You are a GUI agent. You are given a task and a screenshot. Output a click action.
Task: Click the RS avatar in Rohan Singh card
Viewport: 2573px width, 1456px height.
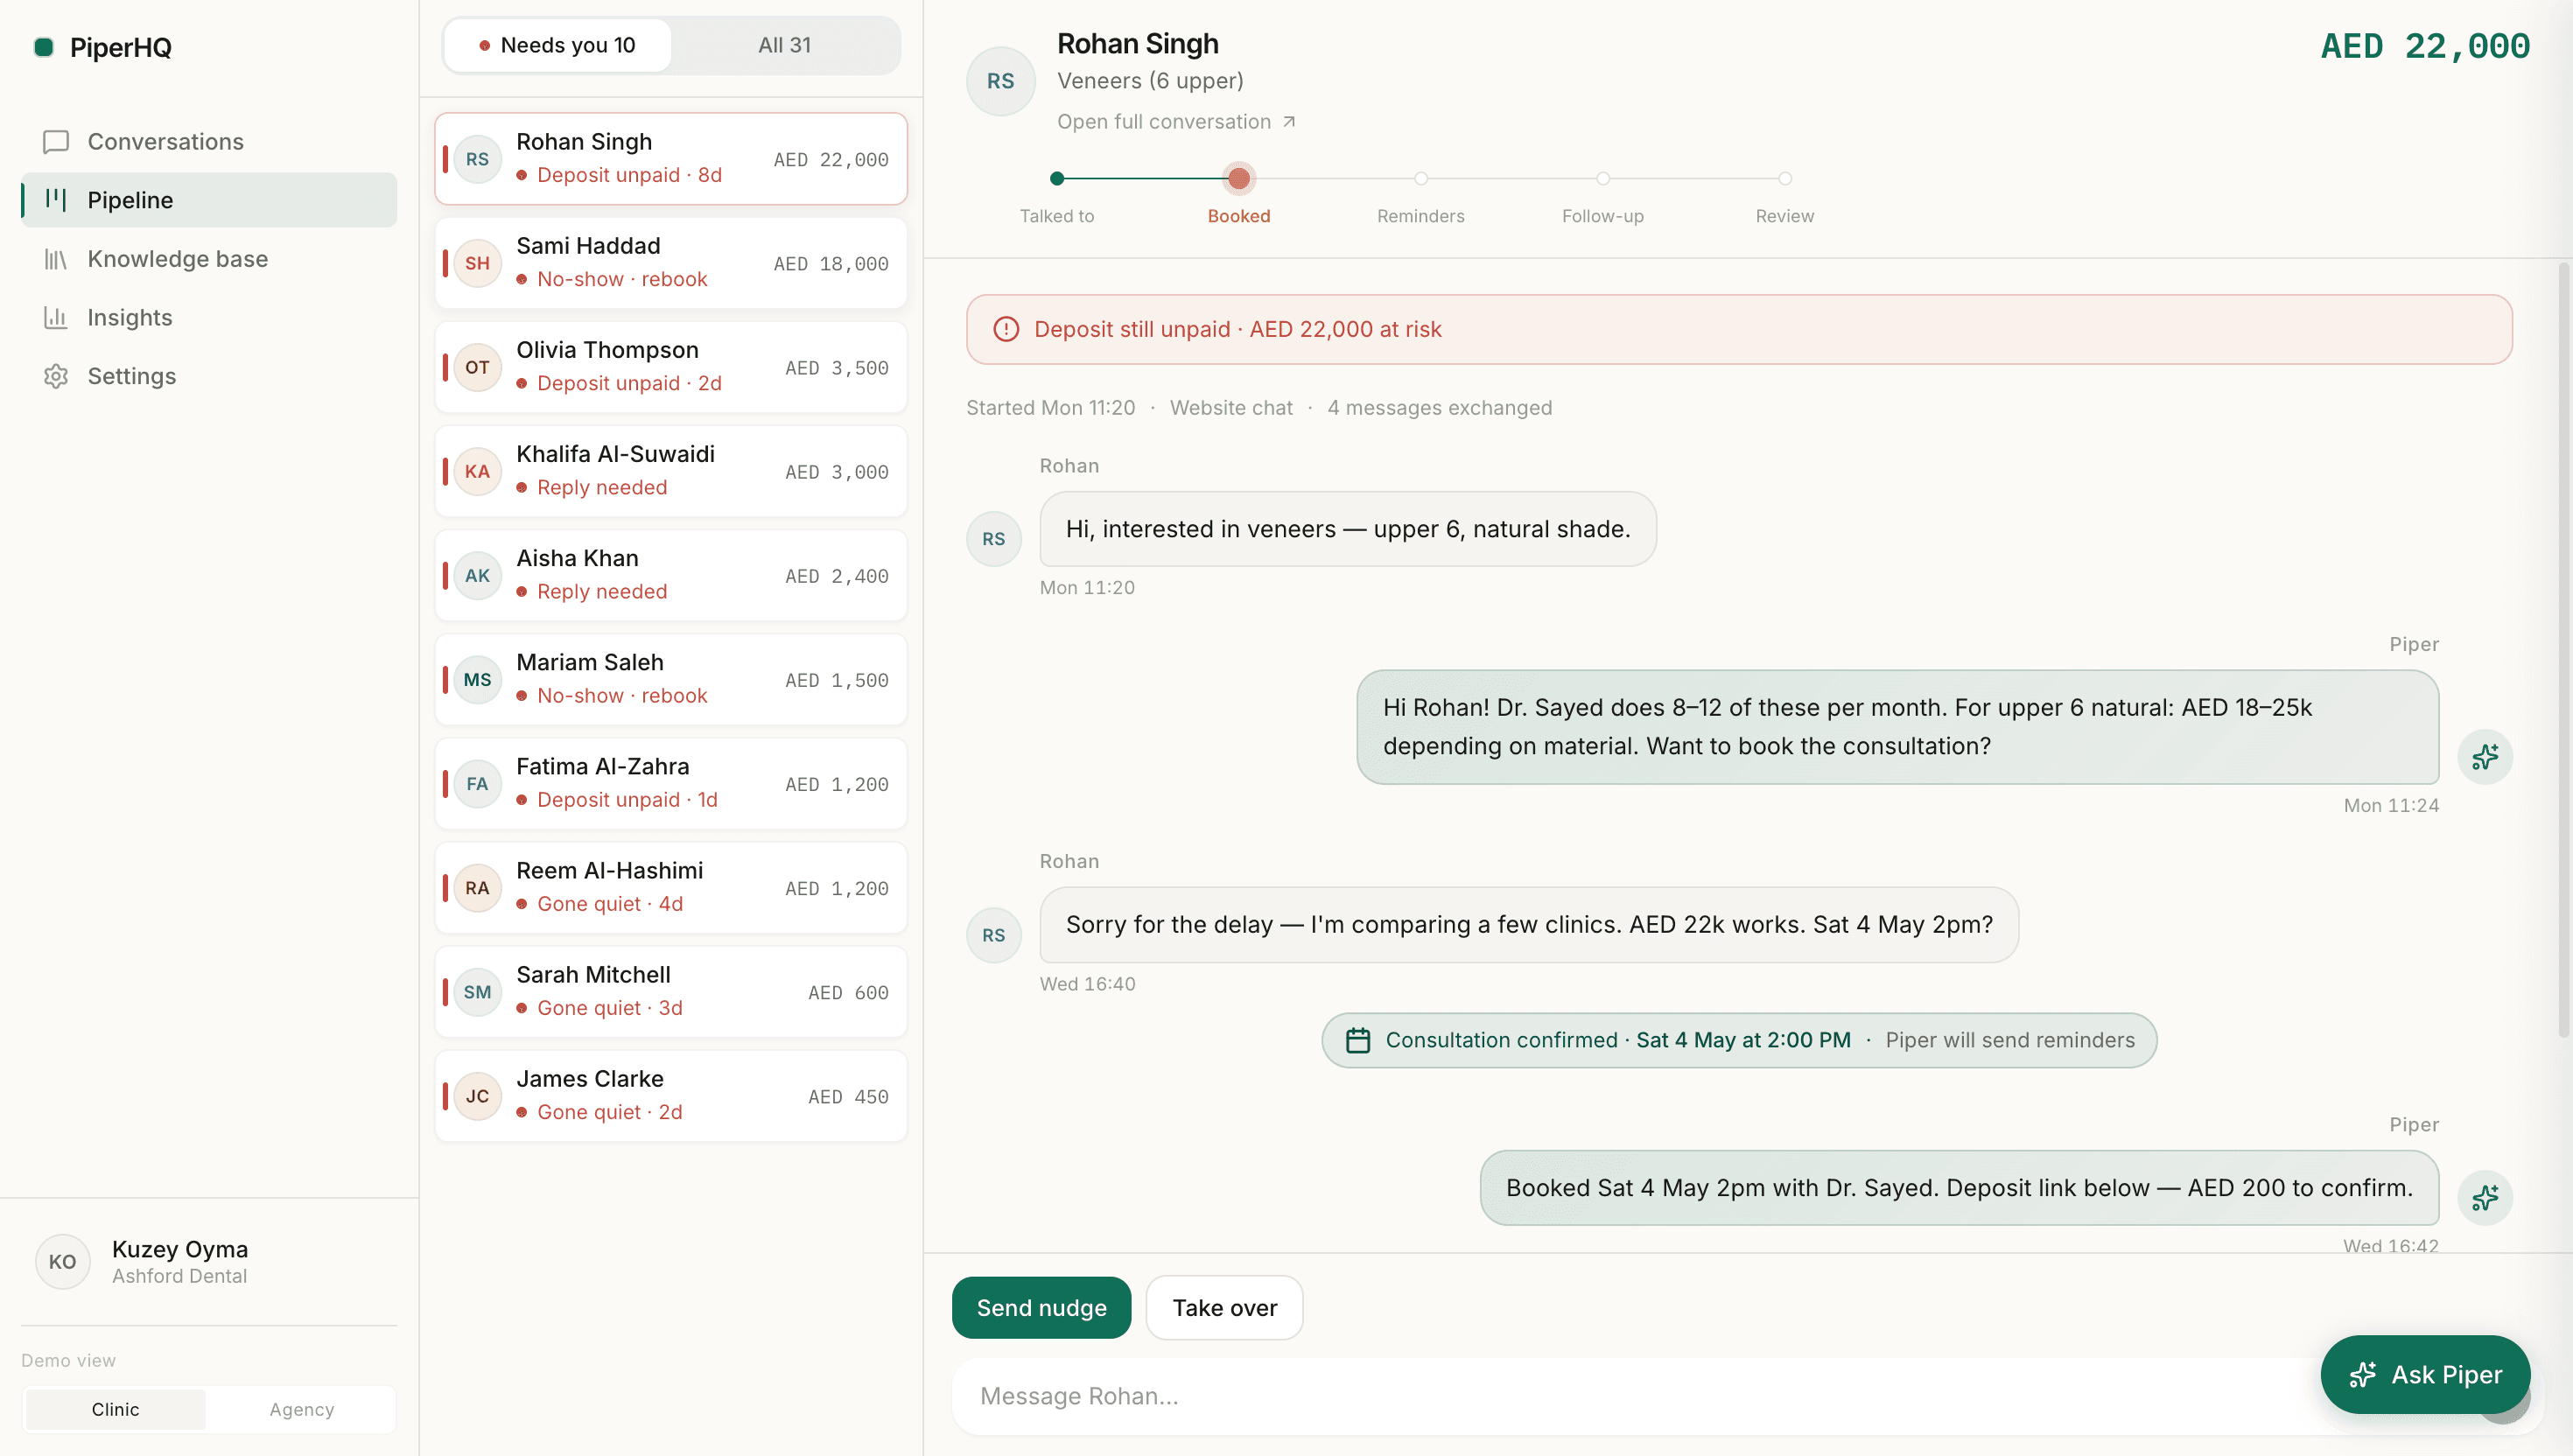(478, 159)
